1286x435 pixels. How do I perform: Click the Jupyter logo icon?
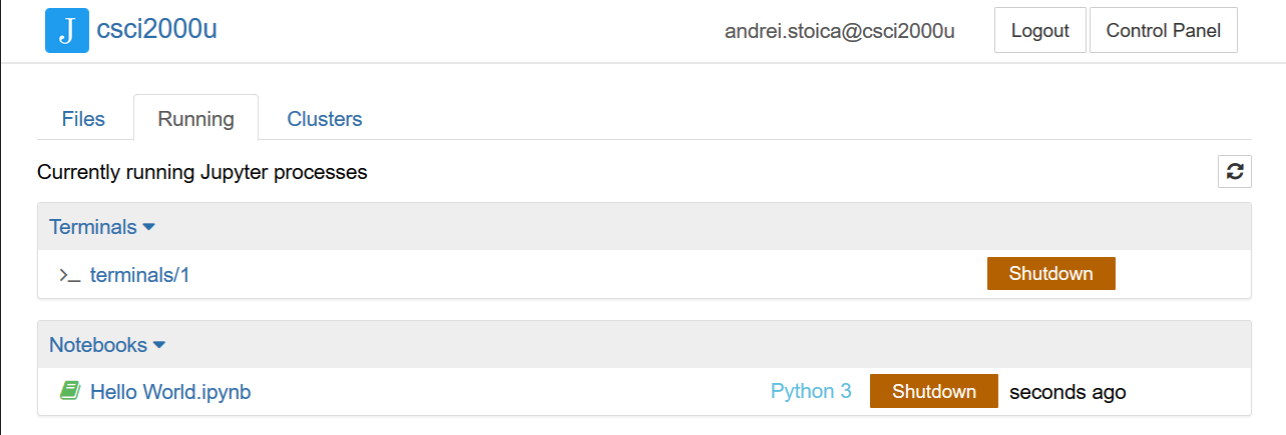click(67, 30)
